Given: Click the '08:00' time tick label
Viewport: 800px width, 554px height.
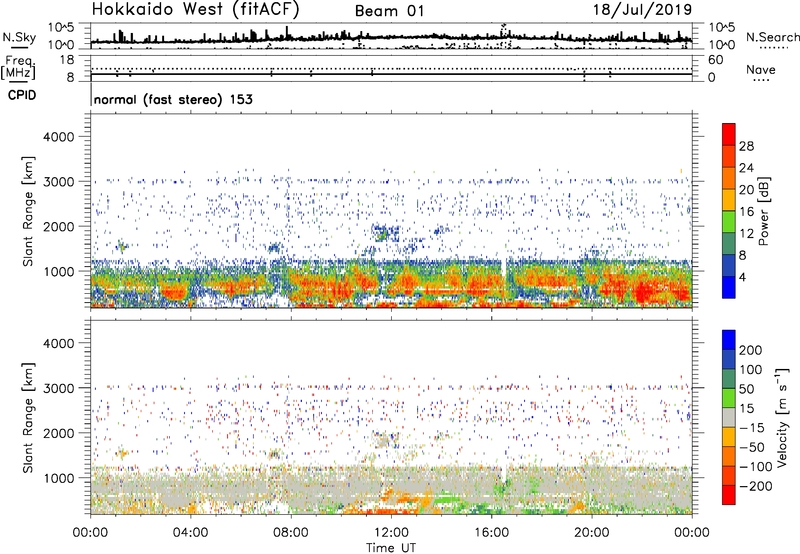Looking at the screenshot, I should click(291, 533).
